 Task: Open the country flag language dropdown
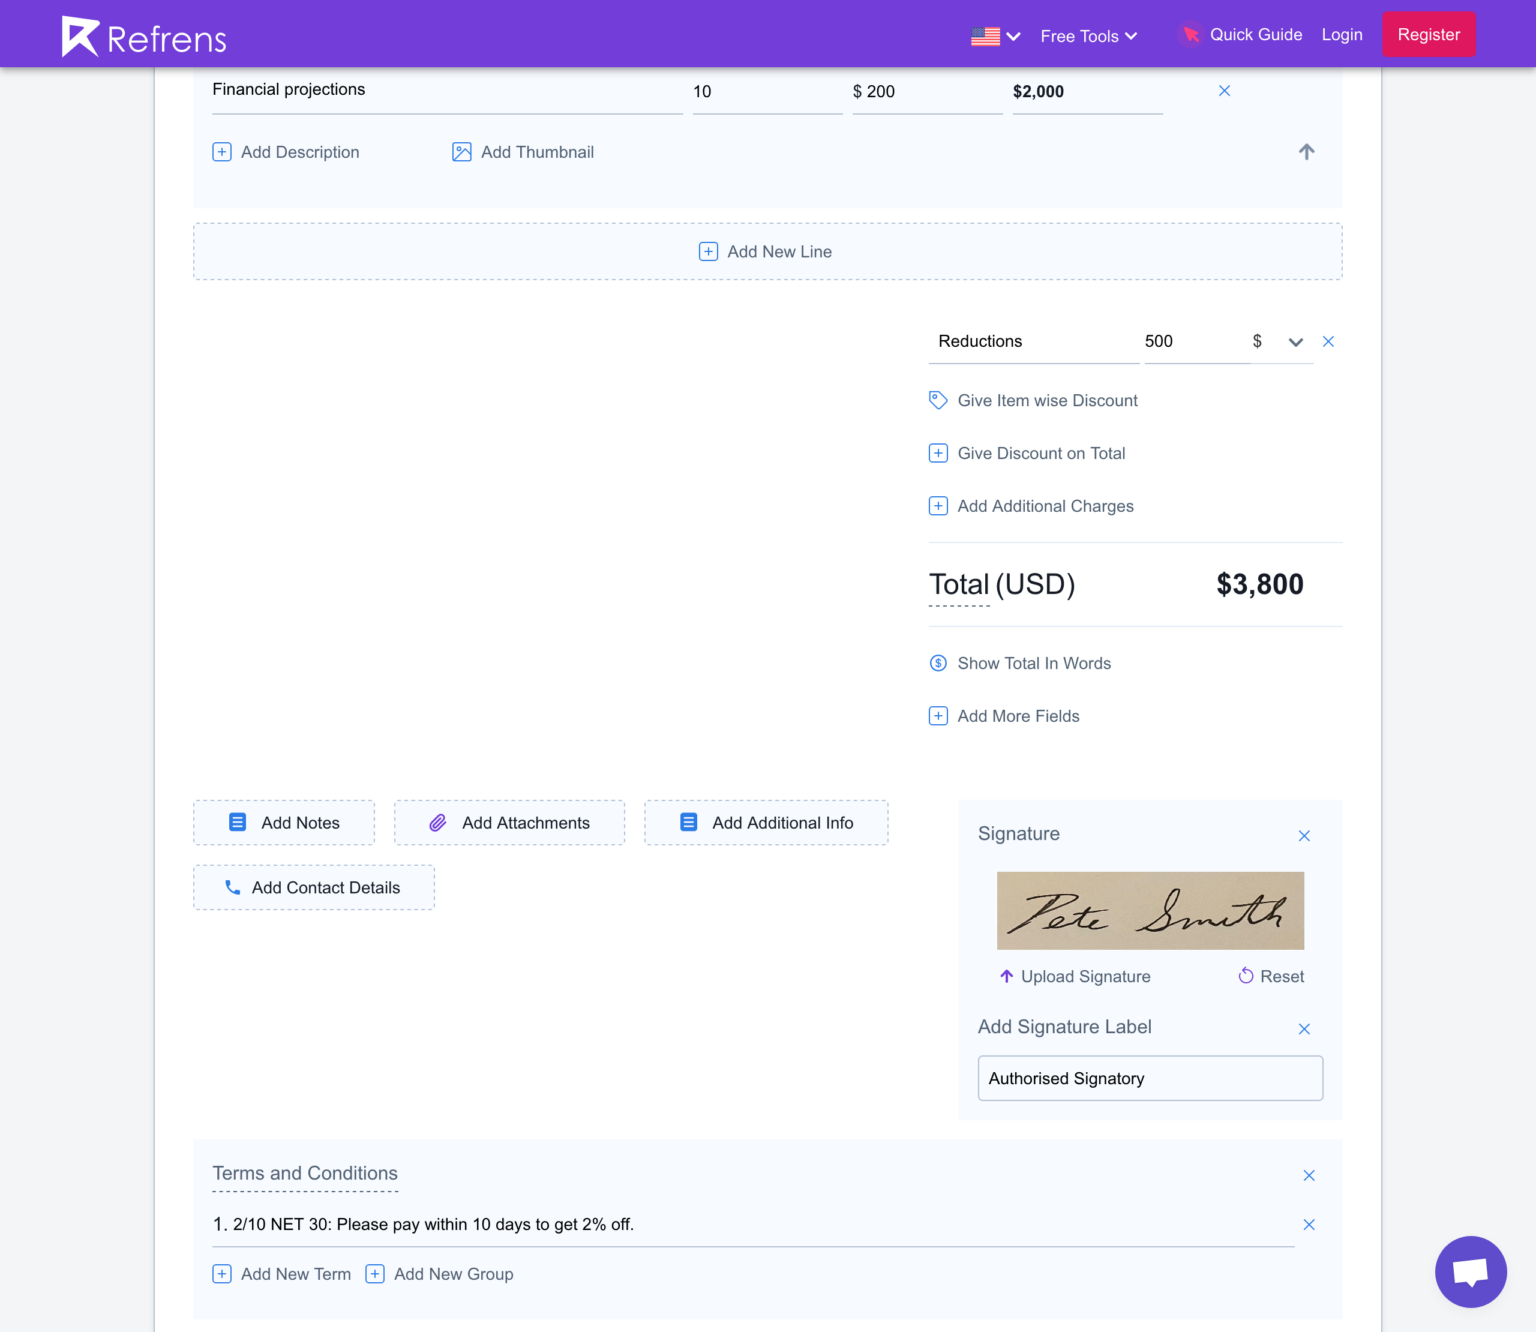(x=994, y=34)
